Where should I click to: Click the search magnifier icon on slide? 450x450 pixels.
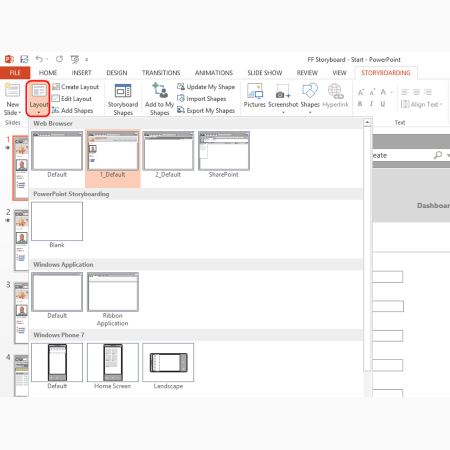pos(438,155)
